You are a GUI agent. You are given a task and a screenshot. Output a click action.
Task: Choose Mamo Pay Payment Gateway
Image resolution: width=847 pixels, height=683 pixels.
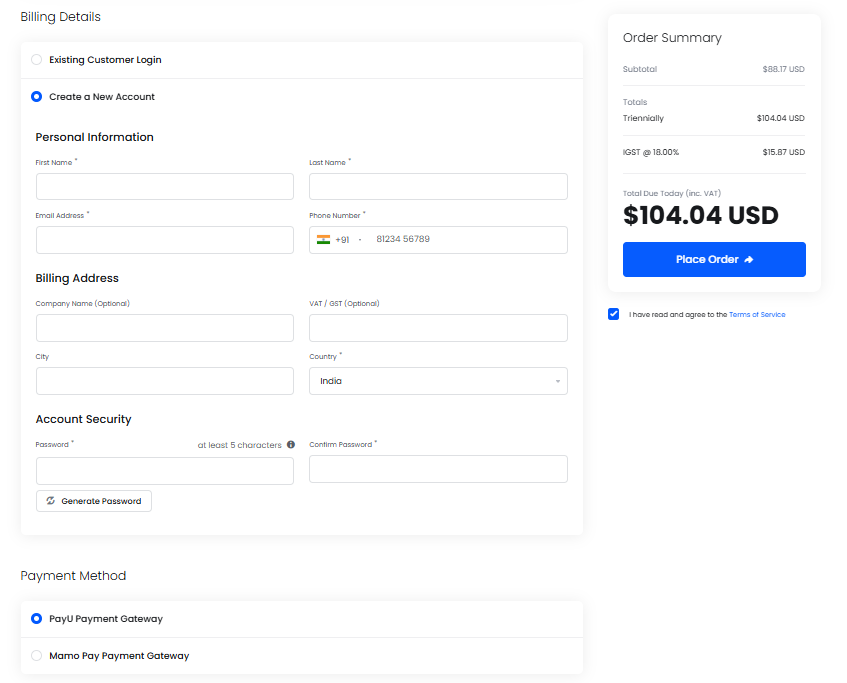pos(36,655)
